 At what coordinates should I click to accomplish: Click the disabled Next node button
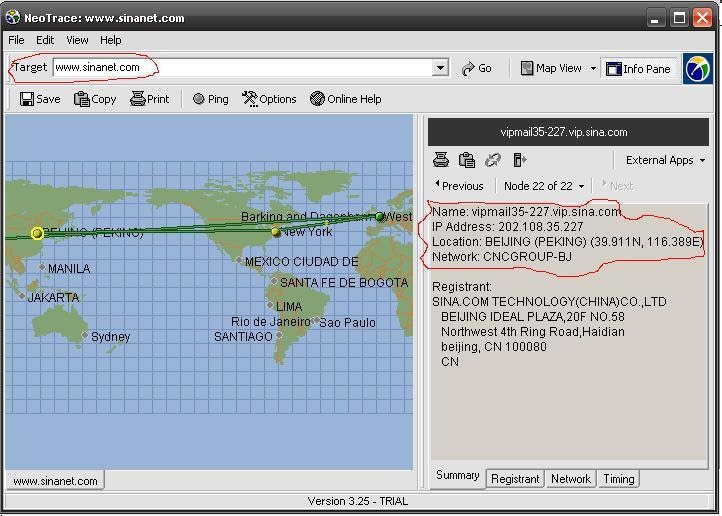point(618,186)
